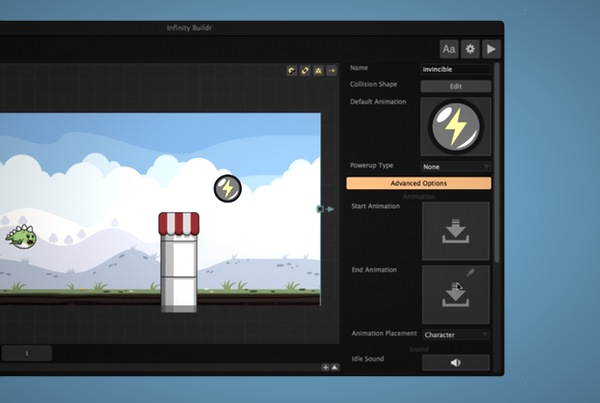This screenshot has height=403, width=600.
Task: Select the green dinosaur character
Action: [21, 237]
